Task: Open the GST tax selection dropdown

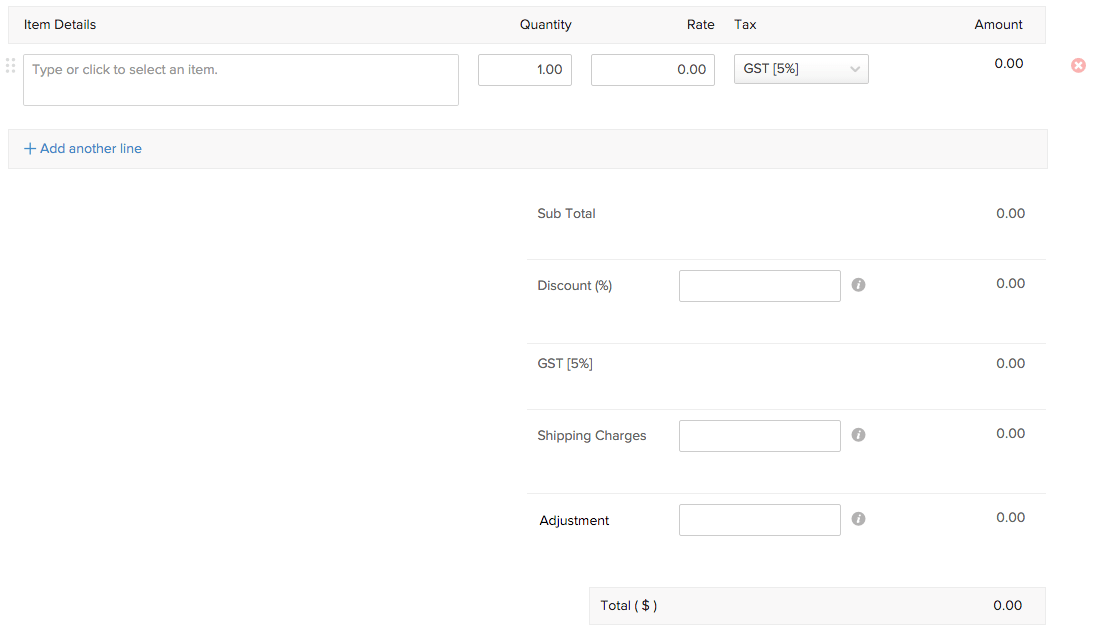Action: 800,69
